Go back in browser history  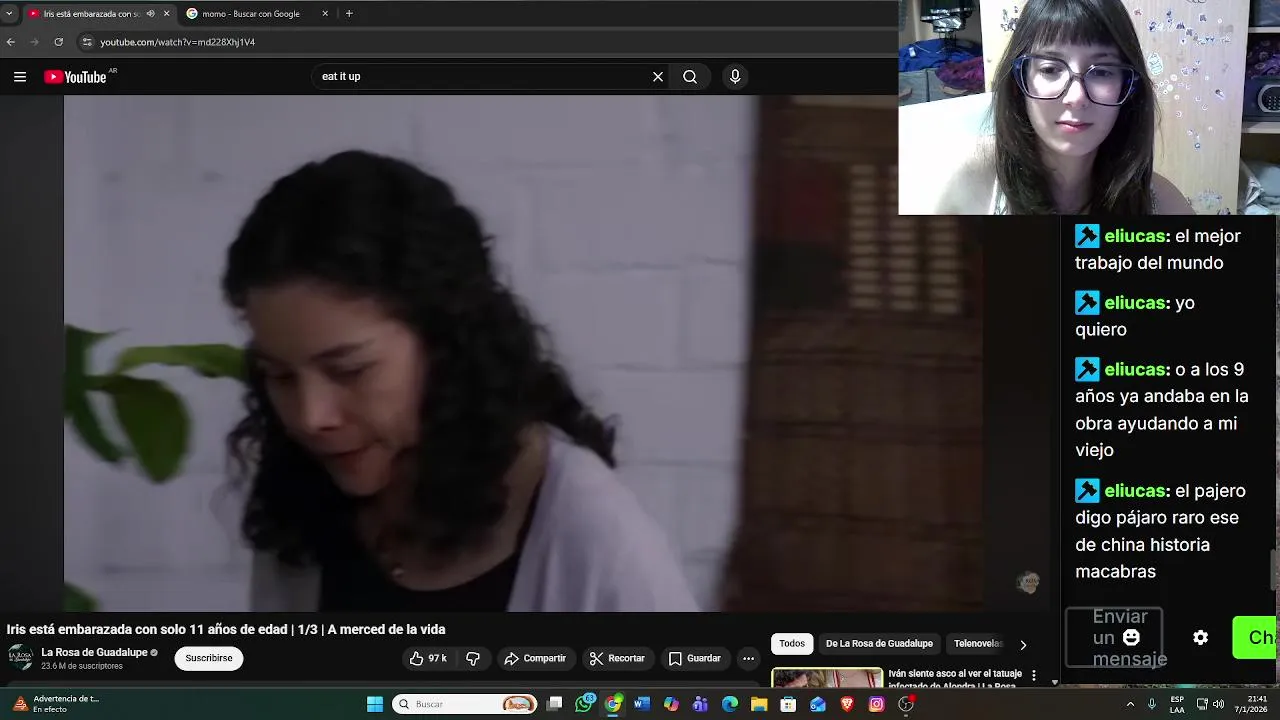[x=11, y=42]
